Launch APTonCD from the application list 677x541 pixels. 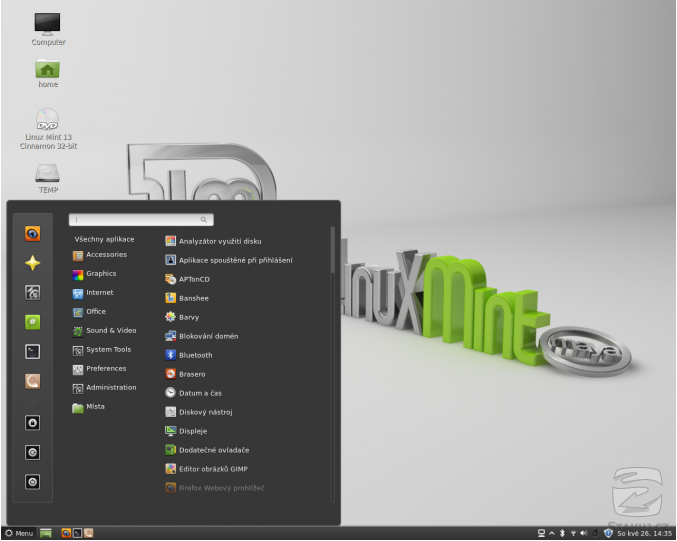pyautogui.click(x=187, y=279)
